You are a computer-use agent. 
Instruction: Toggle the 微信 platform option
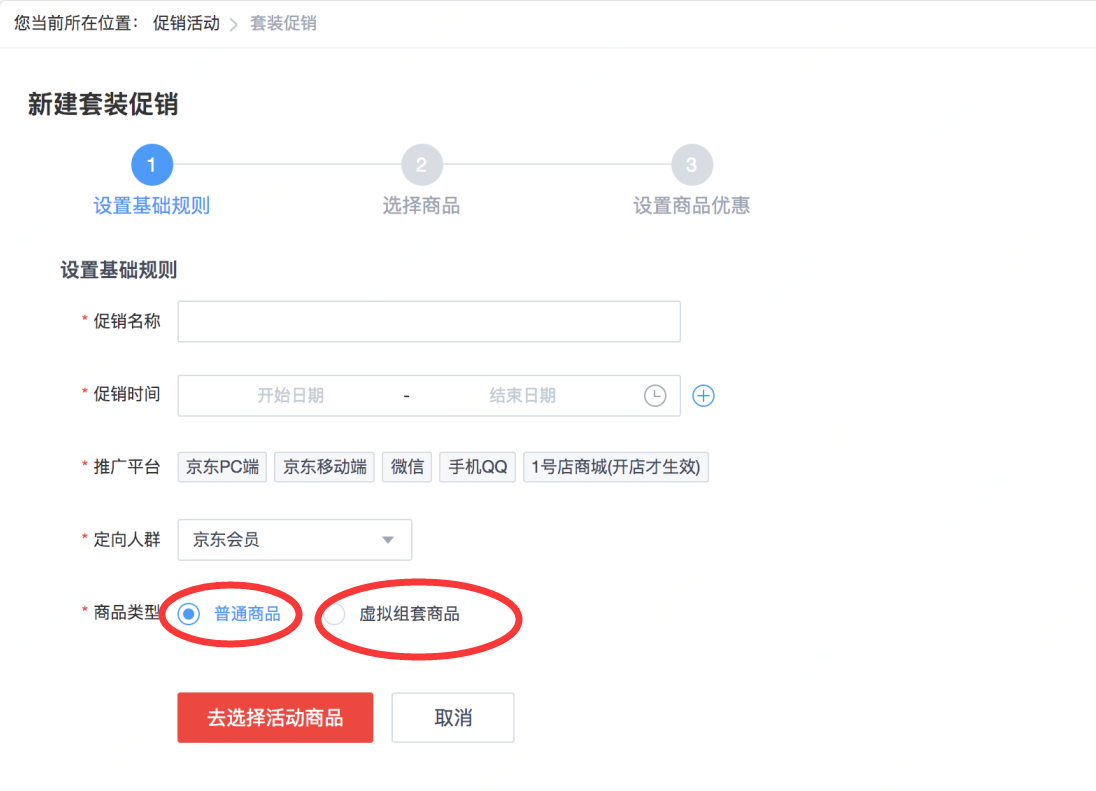[407, 467]
